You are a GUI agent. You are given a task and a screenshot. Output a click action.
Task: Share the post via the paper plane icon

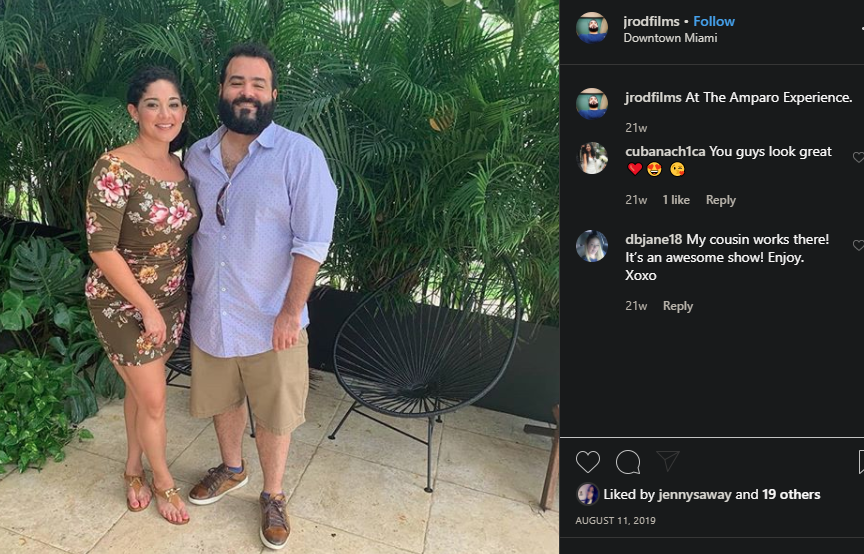click(668, 461)
